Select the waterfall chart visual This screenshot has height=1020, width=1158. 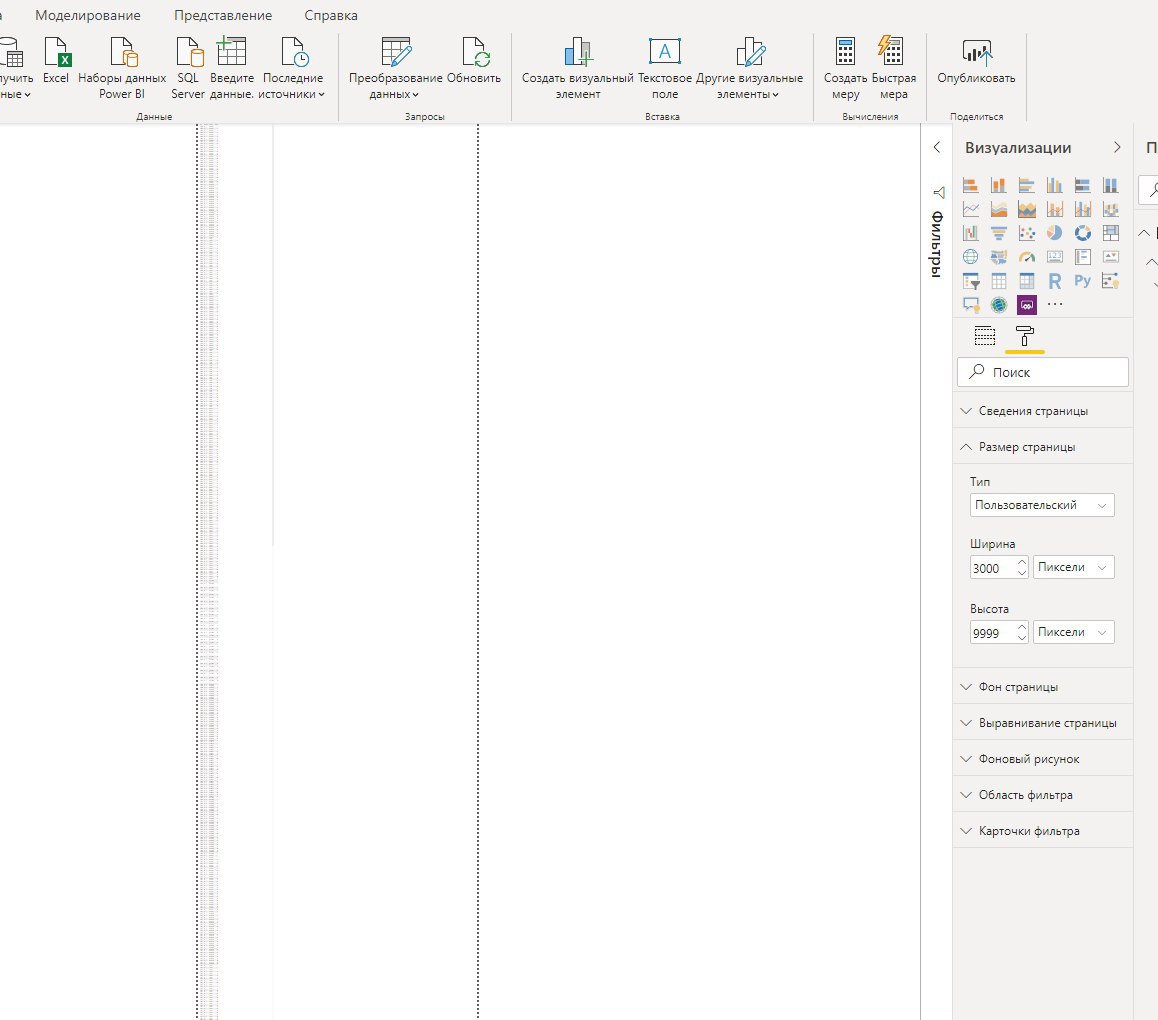point(970,233)
